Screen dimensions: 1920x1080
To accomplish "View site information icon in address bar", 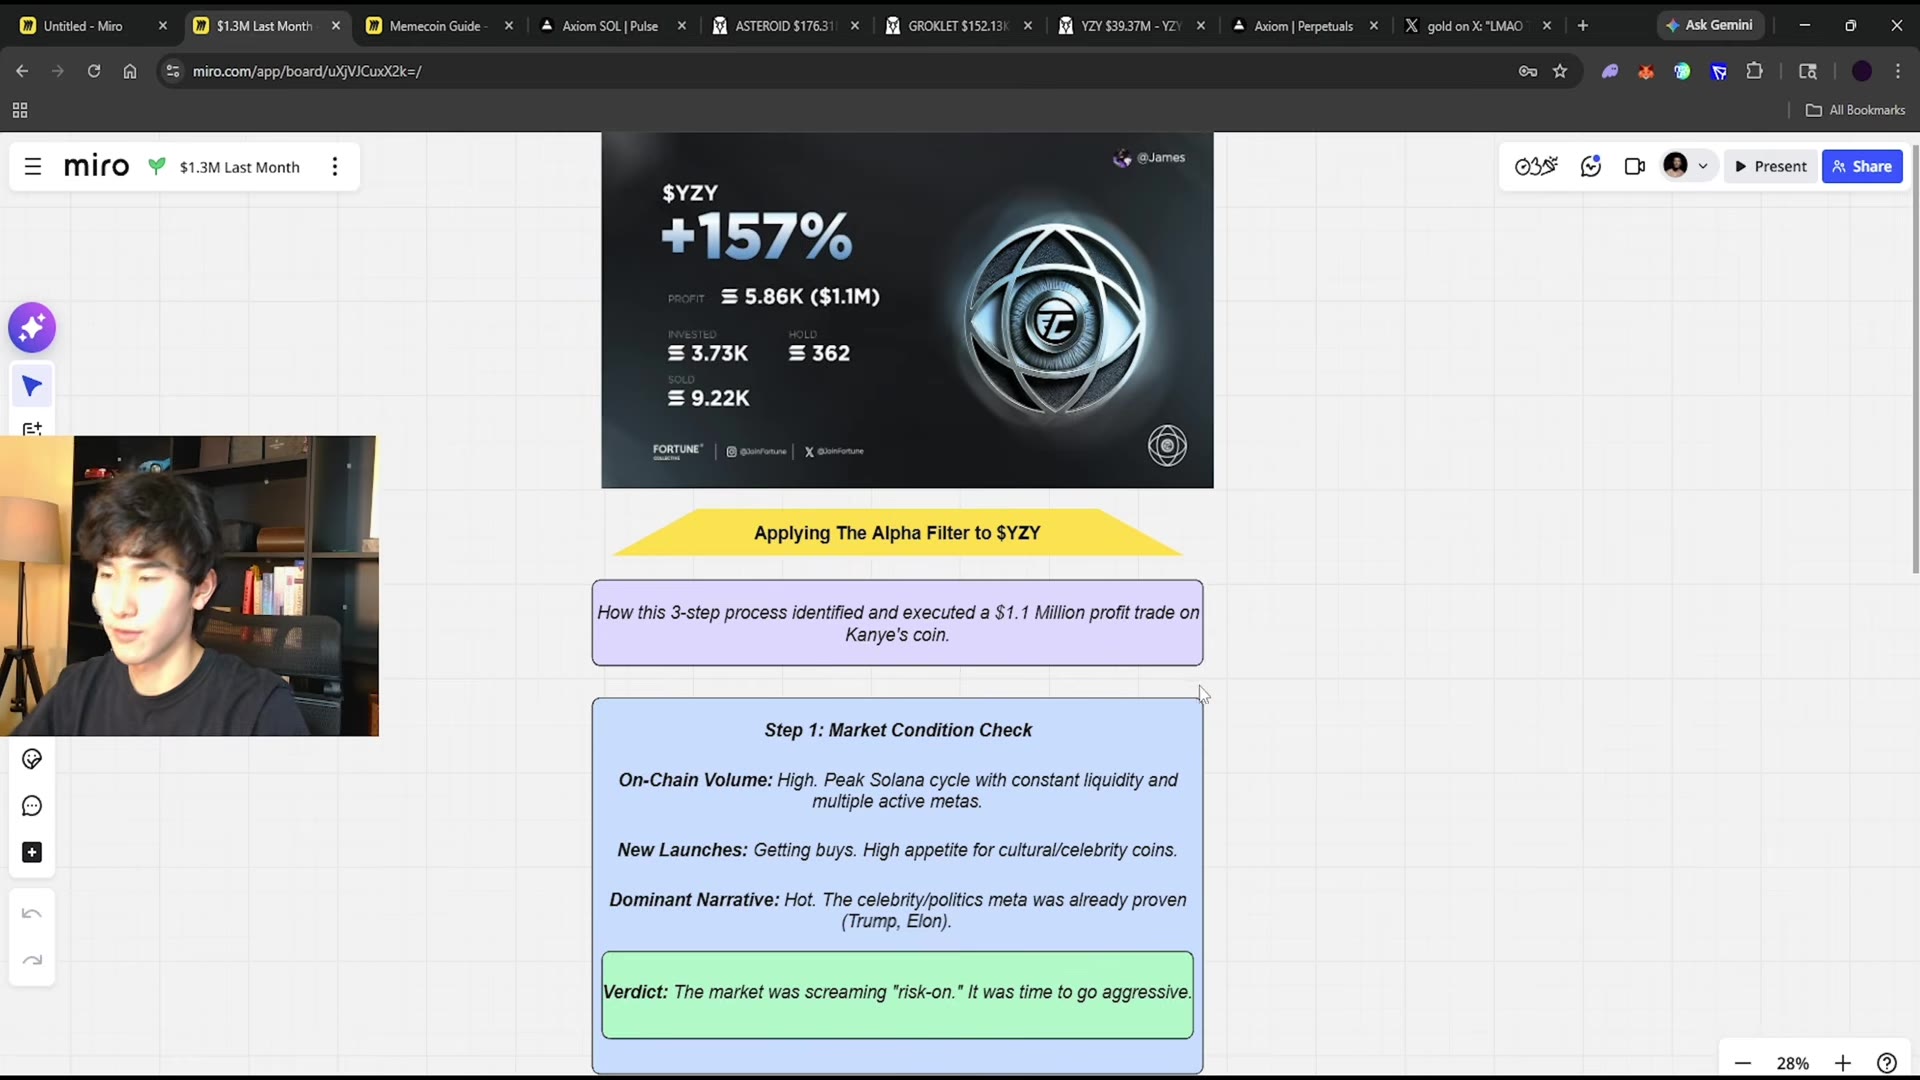I will point(173,71).
